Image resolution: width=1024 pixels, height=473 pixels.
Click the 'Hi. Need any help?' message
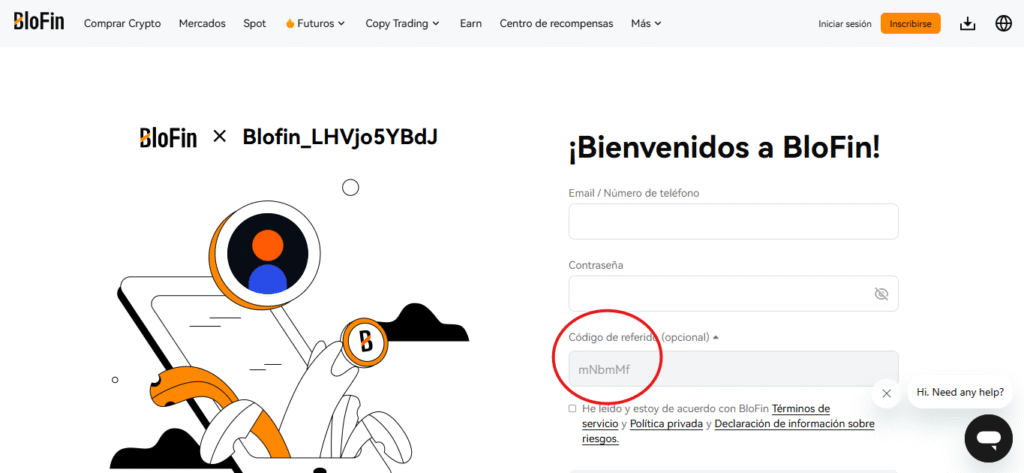click(960, 393)
